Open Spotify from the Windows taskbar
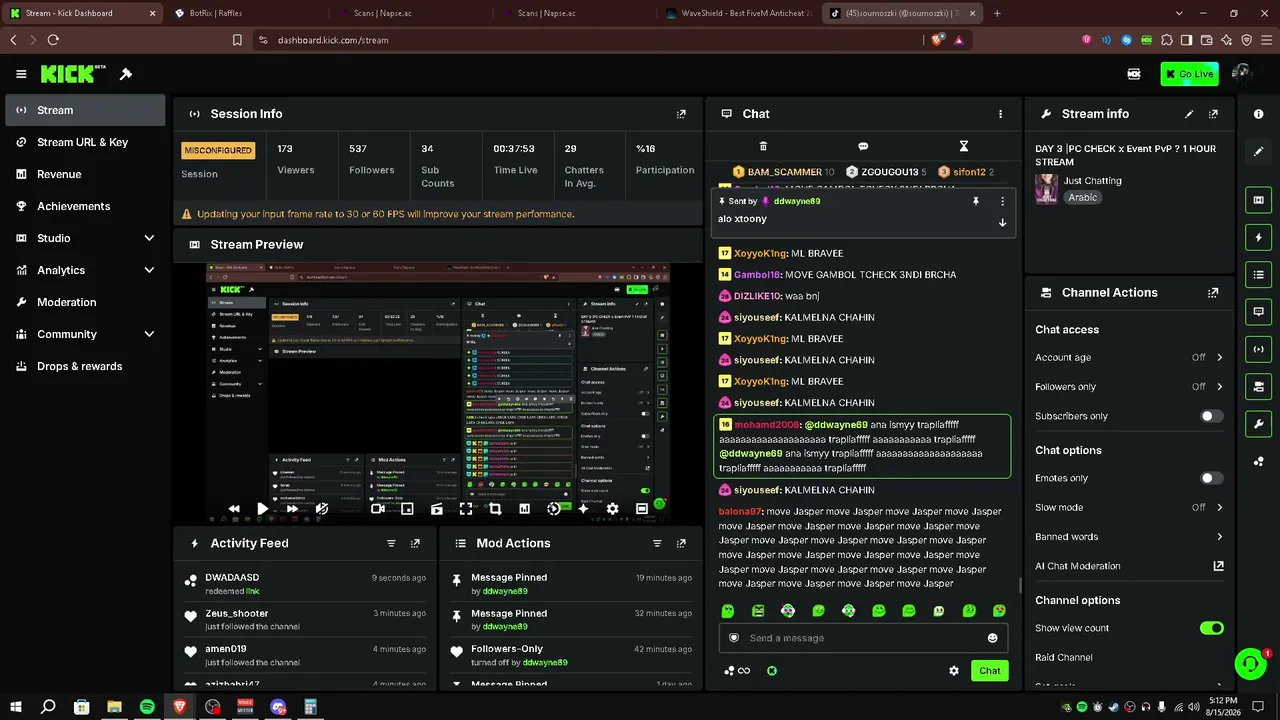 pos(147,707)
